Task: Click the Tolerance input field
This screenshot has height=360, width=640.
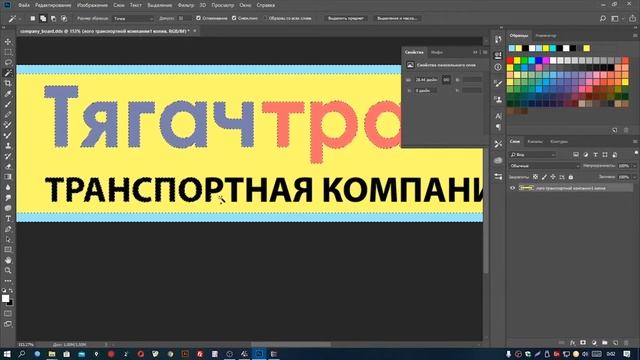Action: pos(184,18)
